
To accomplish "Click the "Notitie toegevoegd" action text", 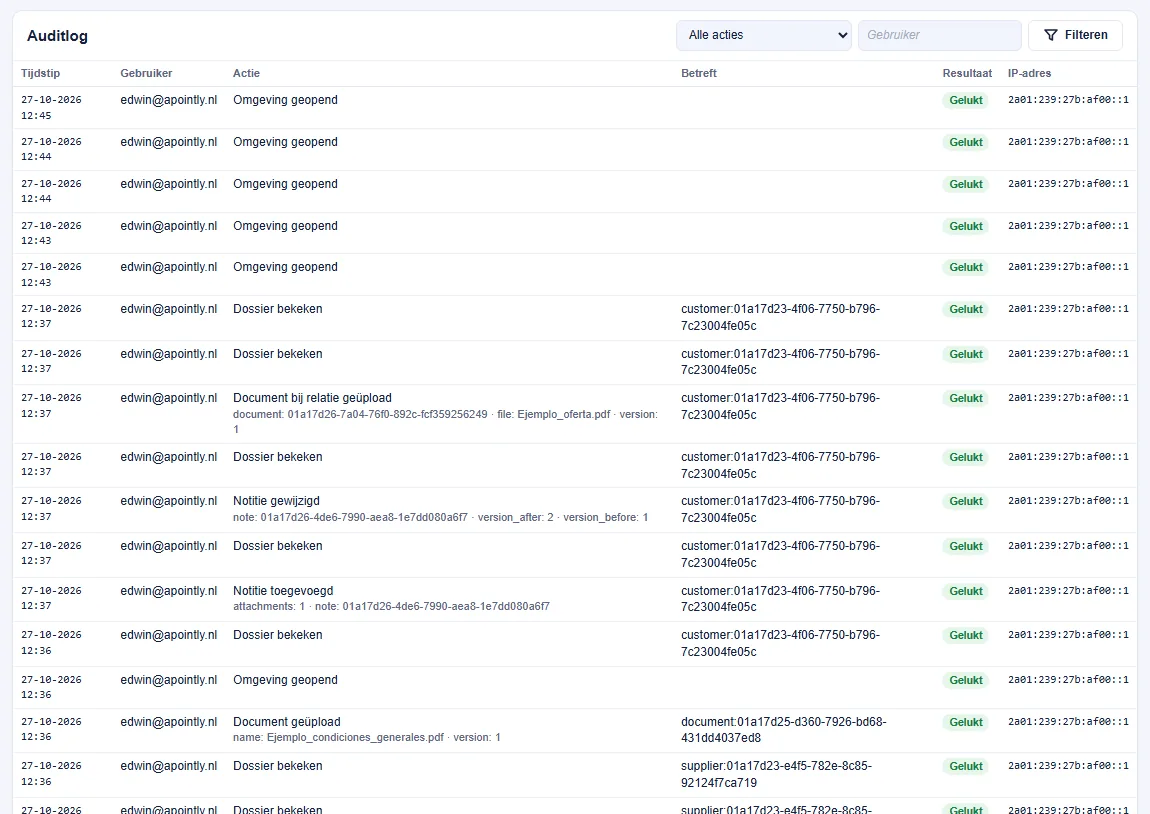I will (x=283, y=591).
